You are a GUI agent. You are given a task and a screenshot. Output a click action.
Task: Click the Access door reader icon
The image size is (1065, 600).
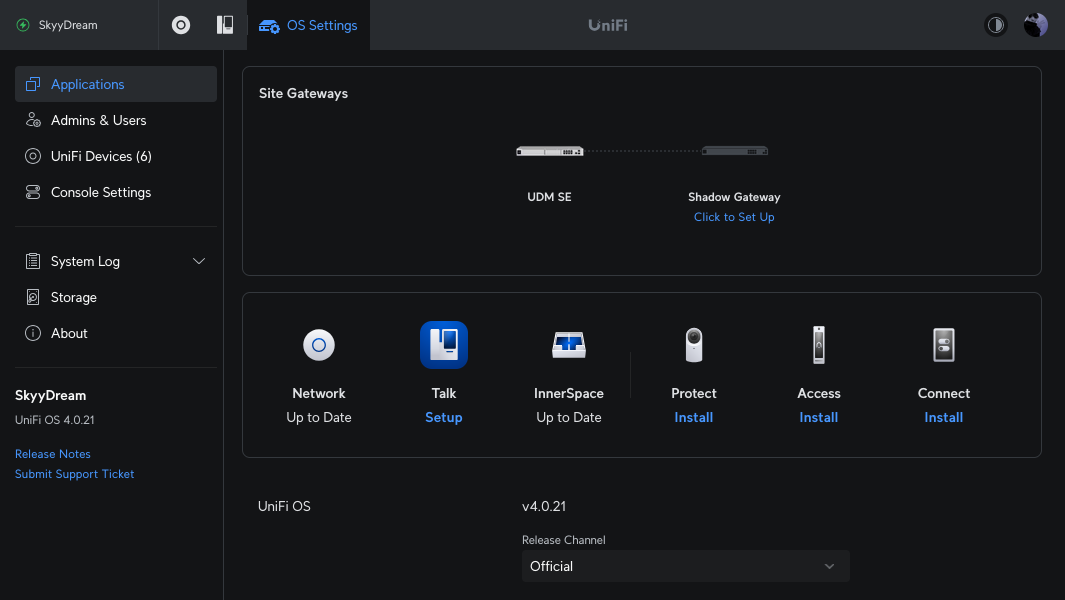pos(819,346)
